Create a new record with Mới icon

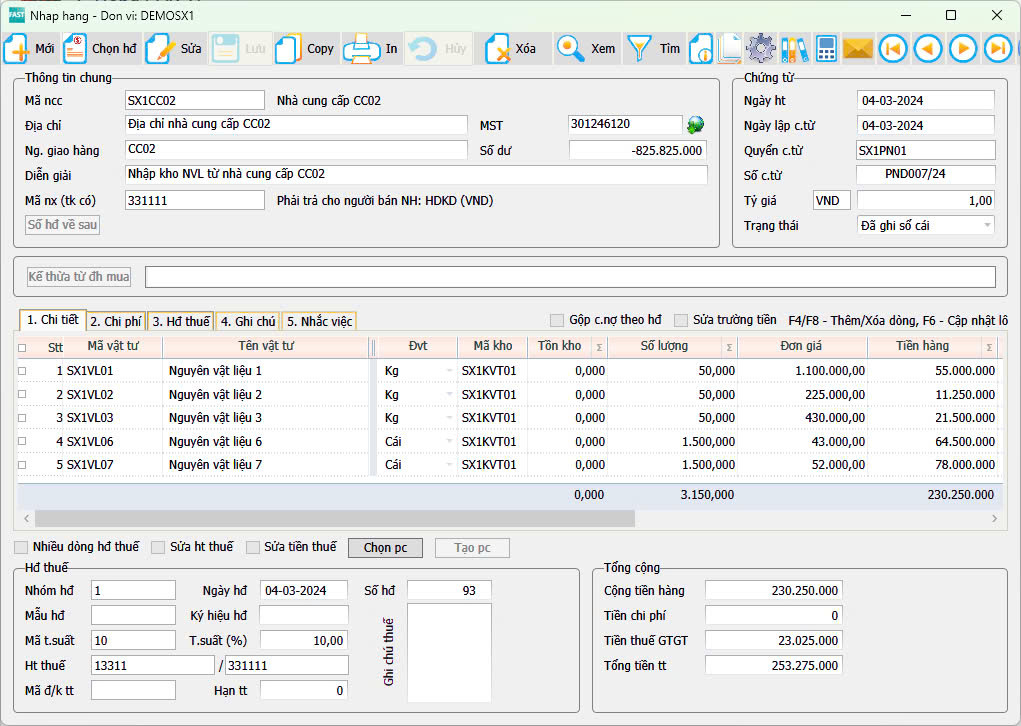click(x=19, y=48)
